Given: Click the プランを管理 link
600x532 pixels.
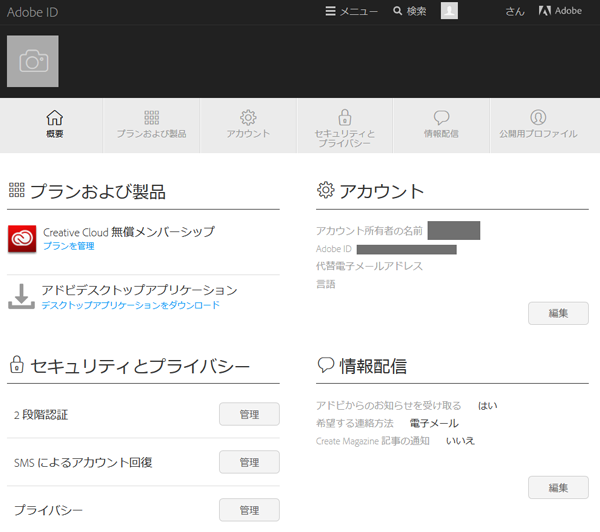Looking at the screenshot, I should point(69,246).
